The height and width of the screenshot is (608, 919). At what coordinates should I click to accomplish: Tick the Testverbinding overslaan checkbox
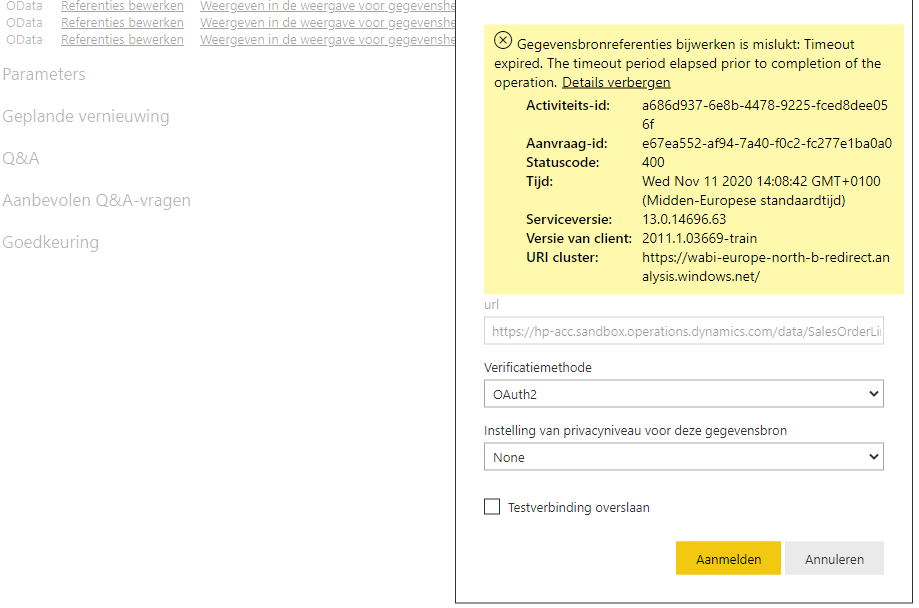492,507
